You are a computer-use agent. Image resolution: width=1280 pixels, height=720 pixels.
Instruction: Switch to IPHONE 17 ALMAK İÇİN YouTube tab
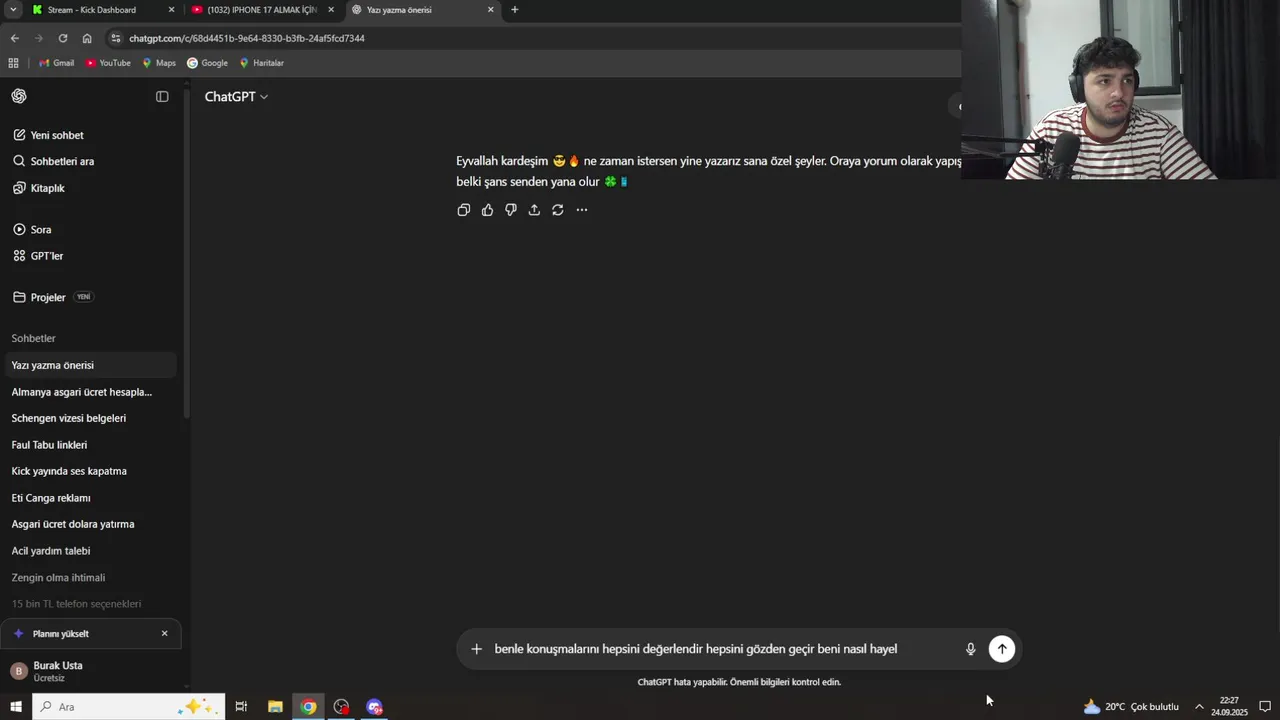(x=262, y=10)
